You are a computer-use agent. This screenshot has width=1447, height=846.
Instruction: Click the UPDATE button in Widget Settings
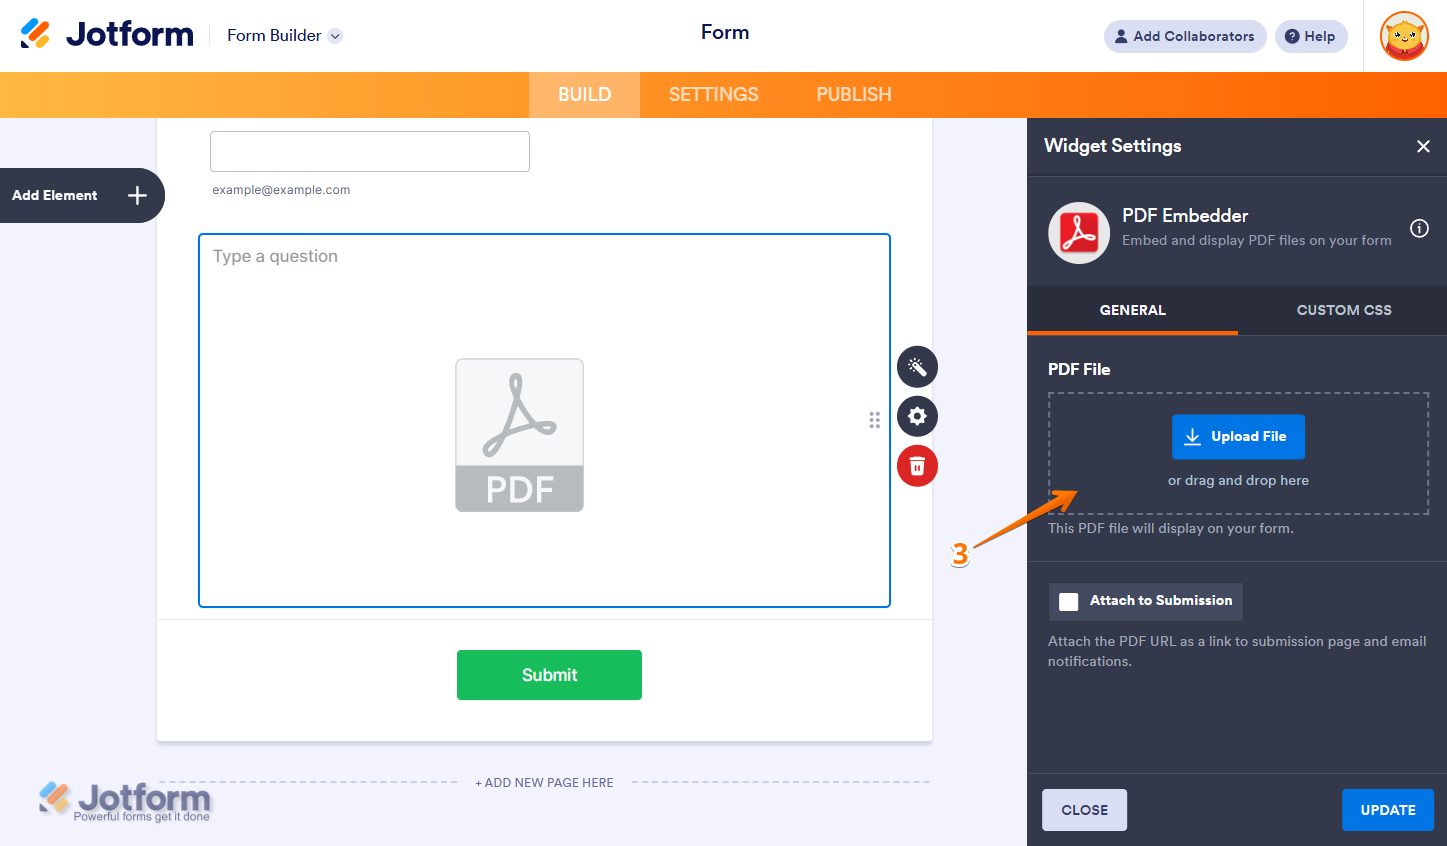click(1388, 810)
